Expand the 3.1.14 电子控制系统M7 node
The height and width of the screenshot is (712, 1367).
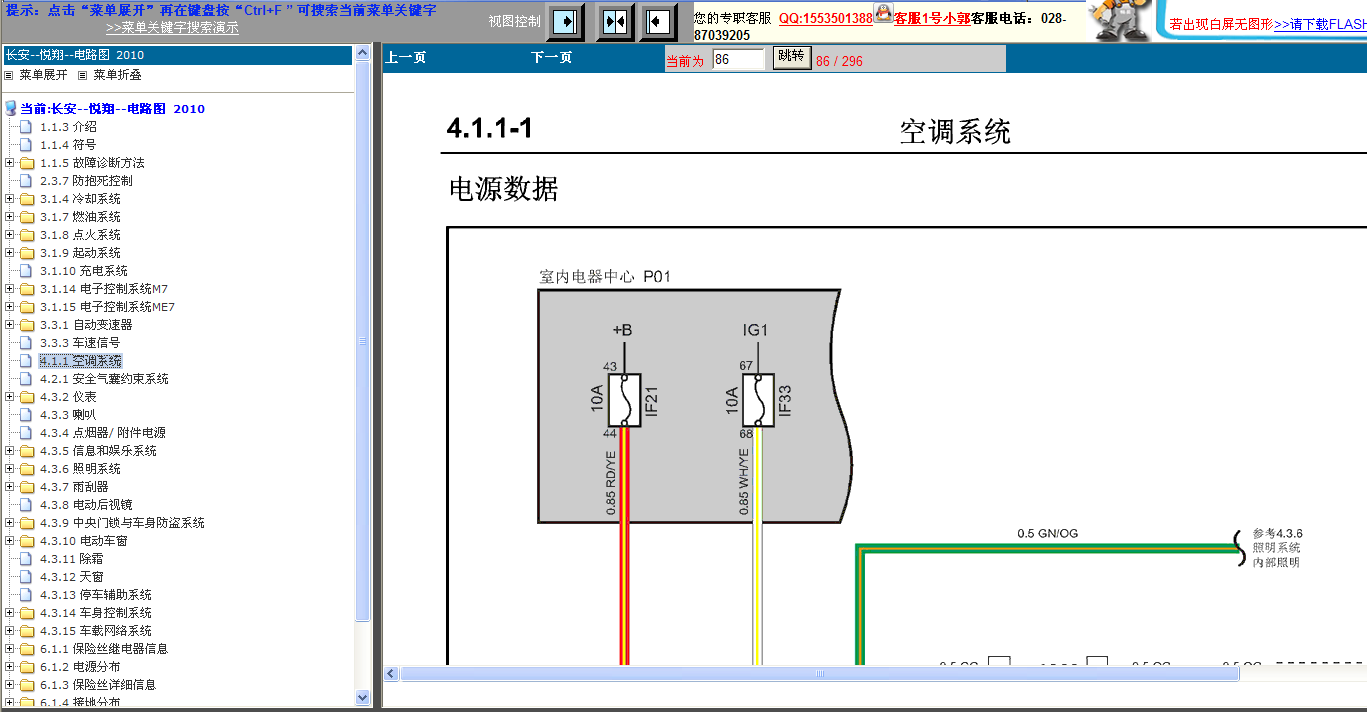[10, 289]
